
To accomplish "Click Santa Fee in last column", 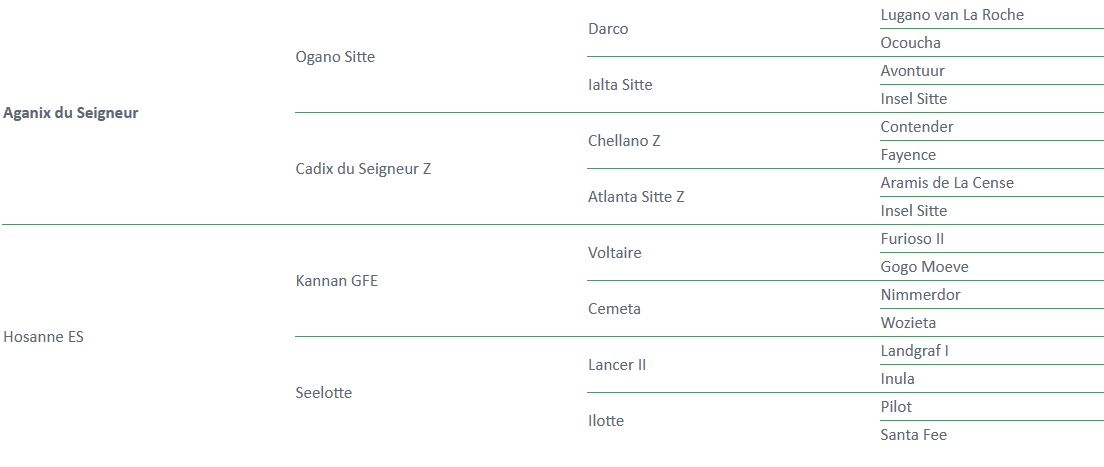I will click(x=913, y=435).
